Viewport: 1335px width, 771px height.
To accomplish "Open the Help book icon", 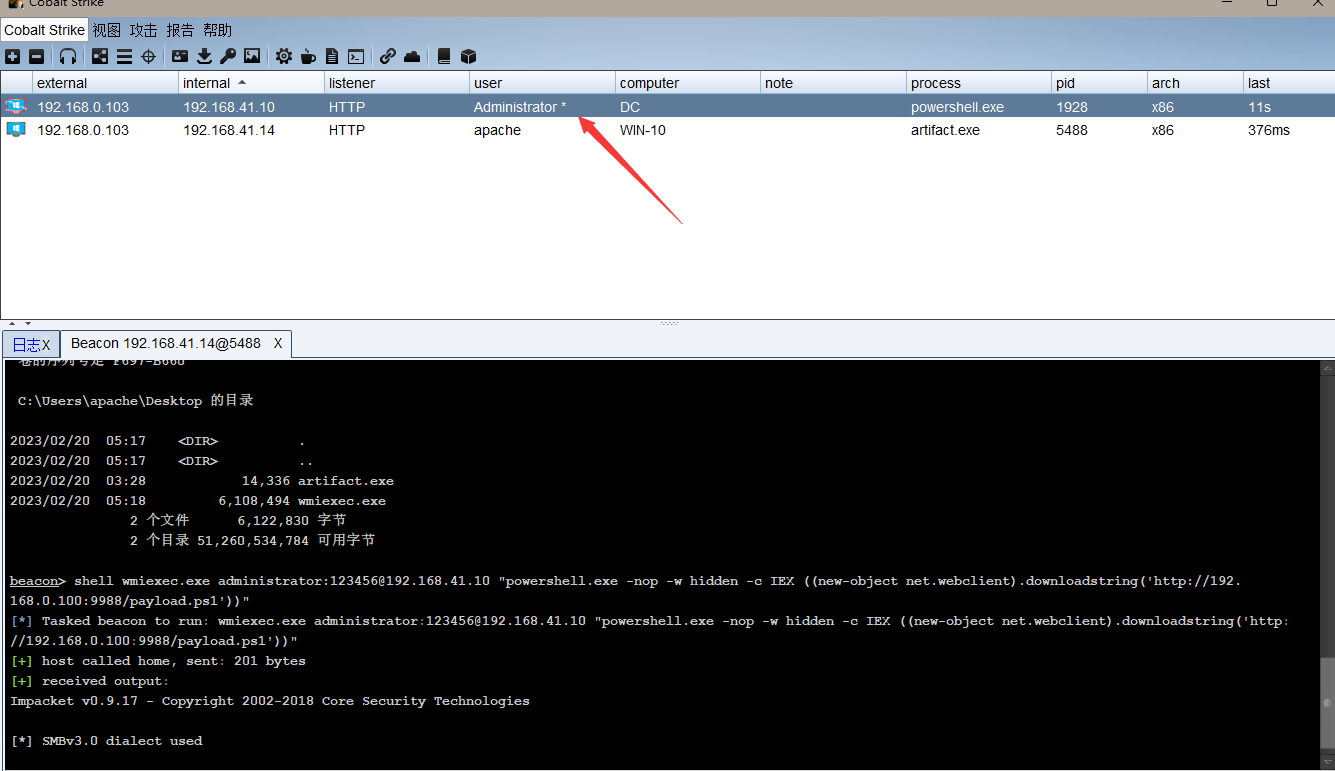I will click(x=445, y=57).
